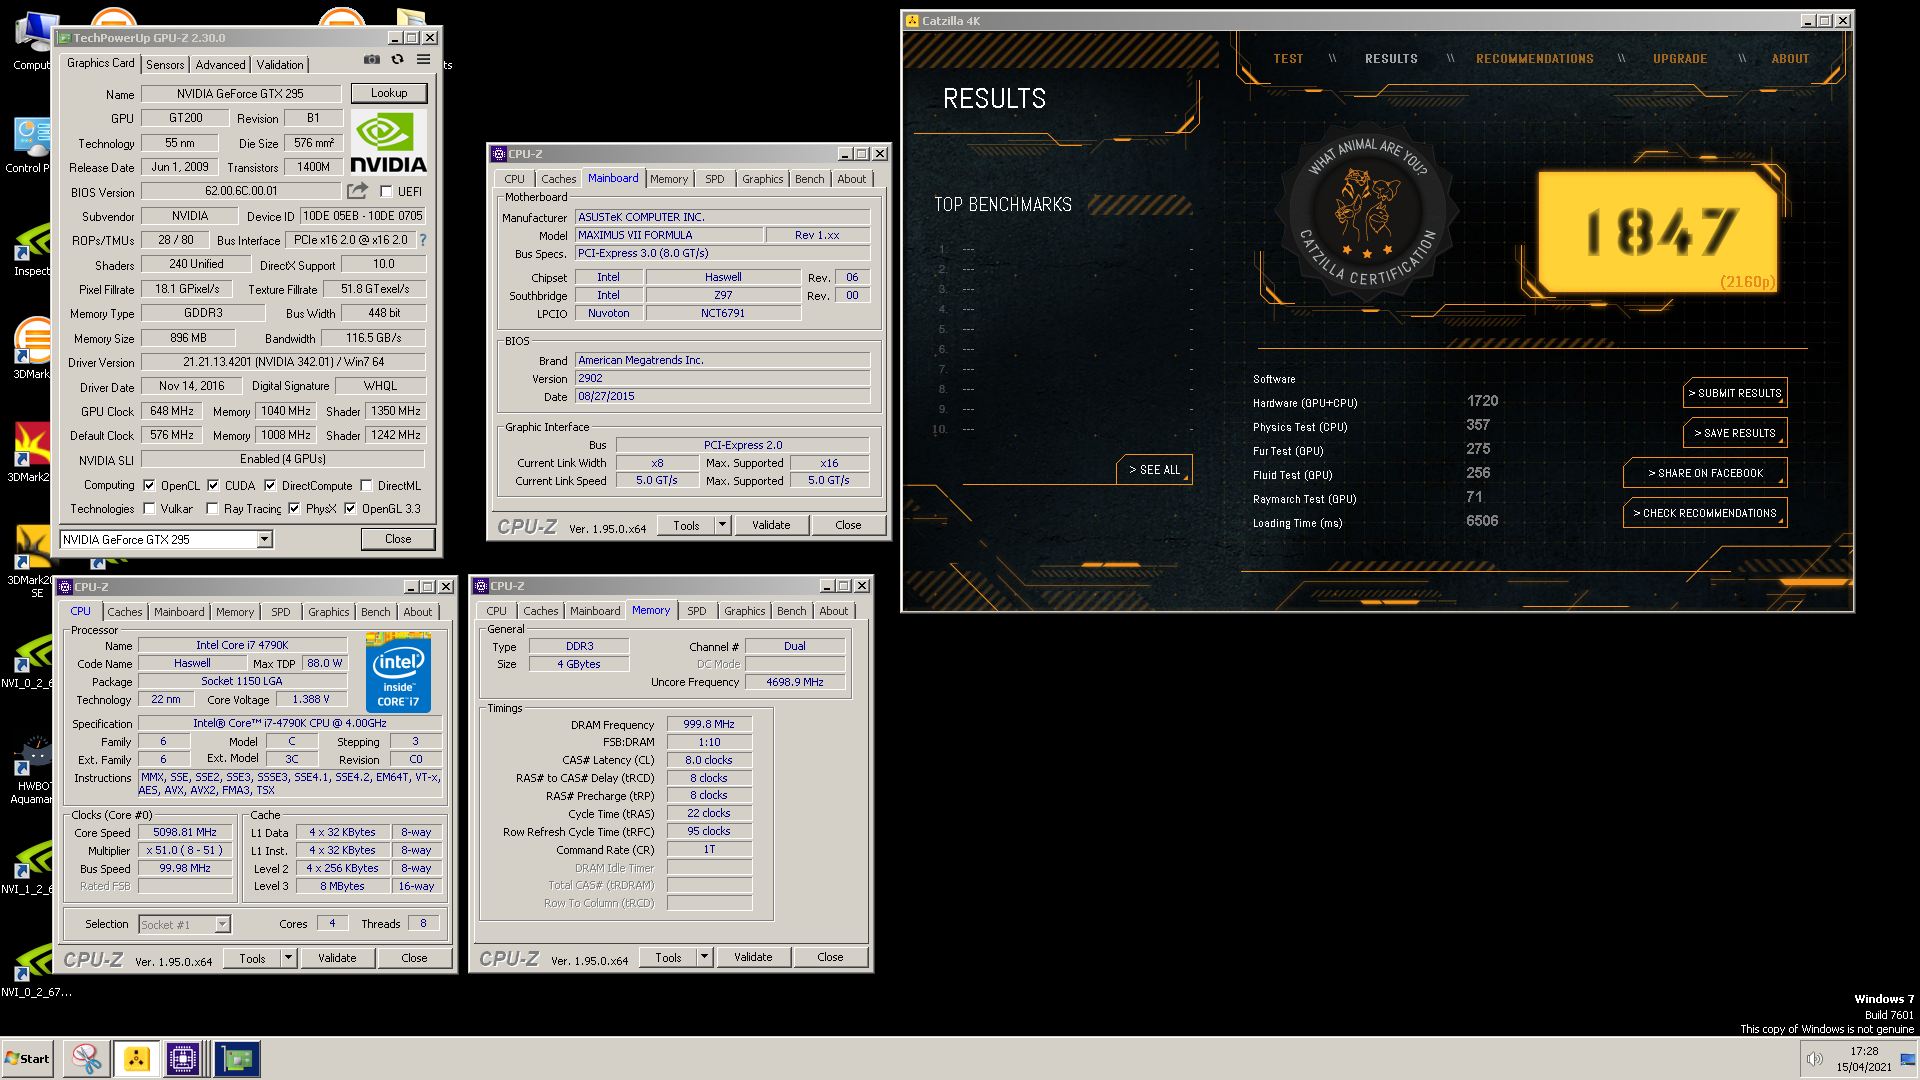The width and height of the screenshot is (1920, 1080).
Task: Open Snipping Tool from the taskbar
Action: [87, 1059]
